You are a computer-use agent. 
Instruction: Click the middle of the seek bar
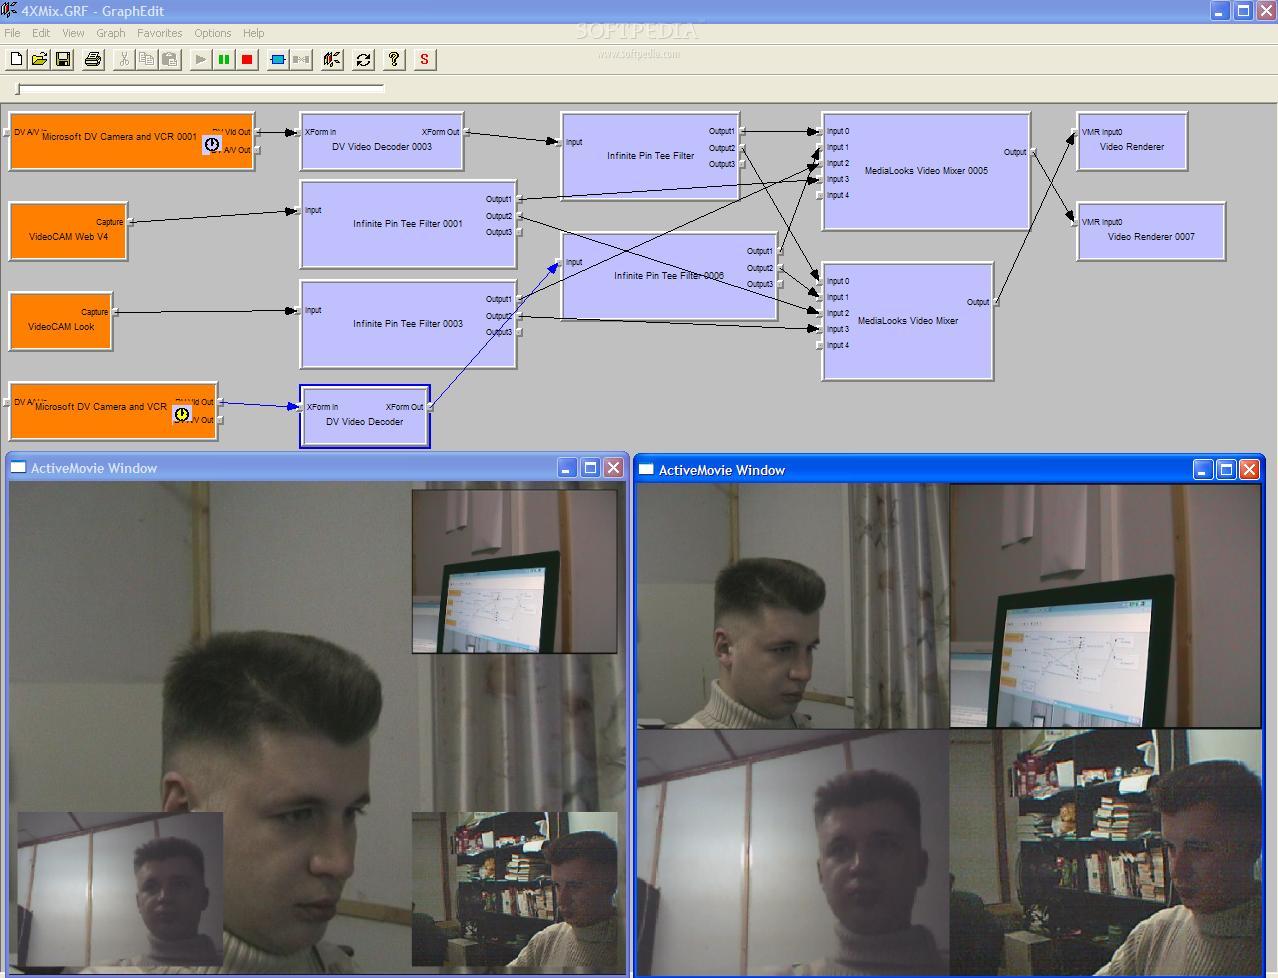200,89
